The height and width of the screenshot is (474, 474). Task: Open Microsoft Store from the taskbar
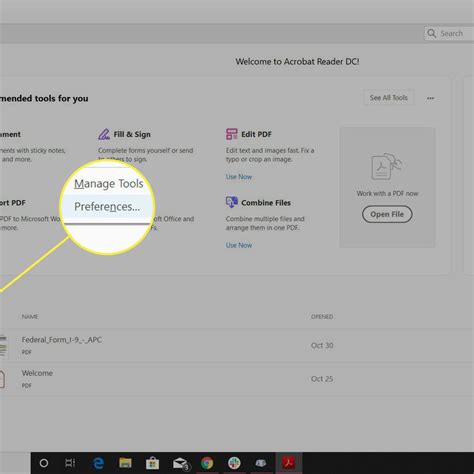point(152,463)
